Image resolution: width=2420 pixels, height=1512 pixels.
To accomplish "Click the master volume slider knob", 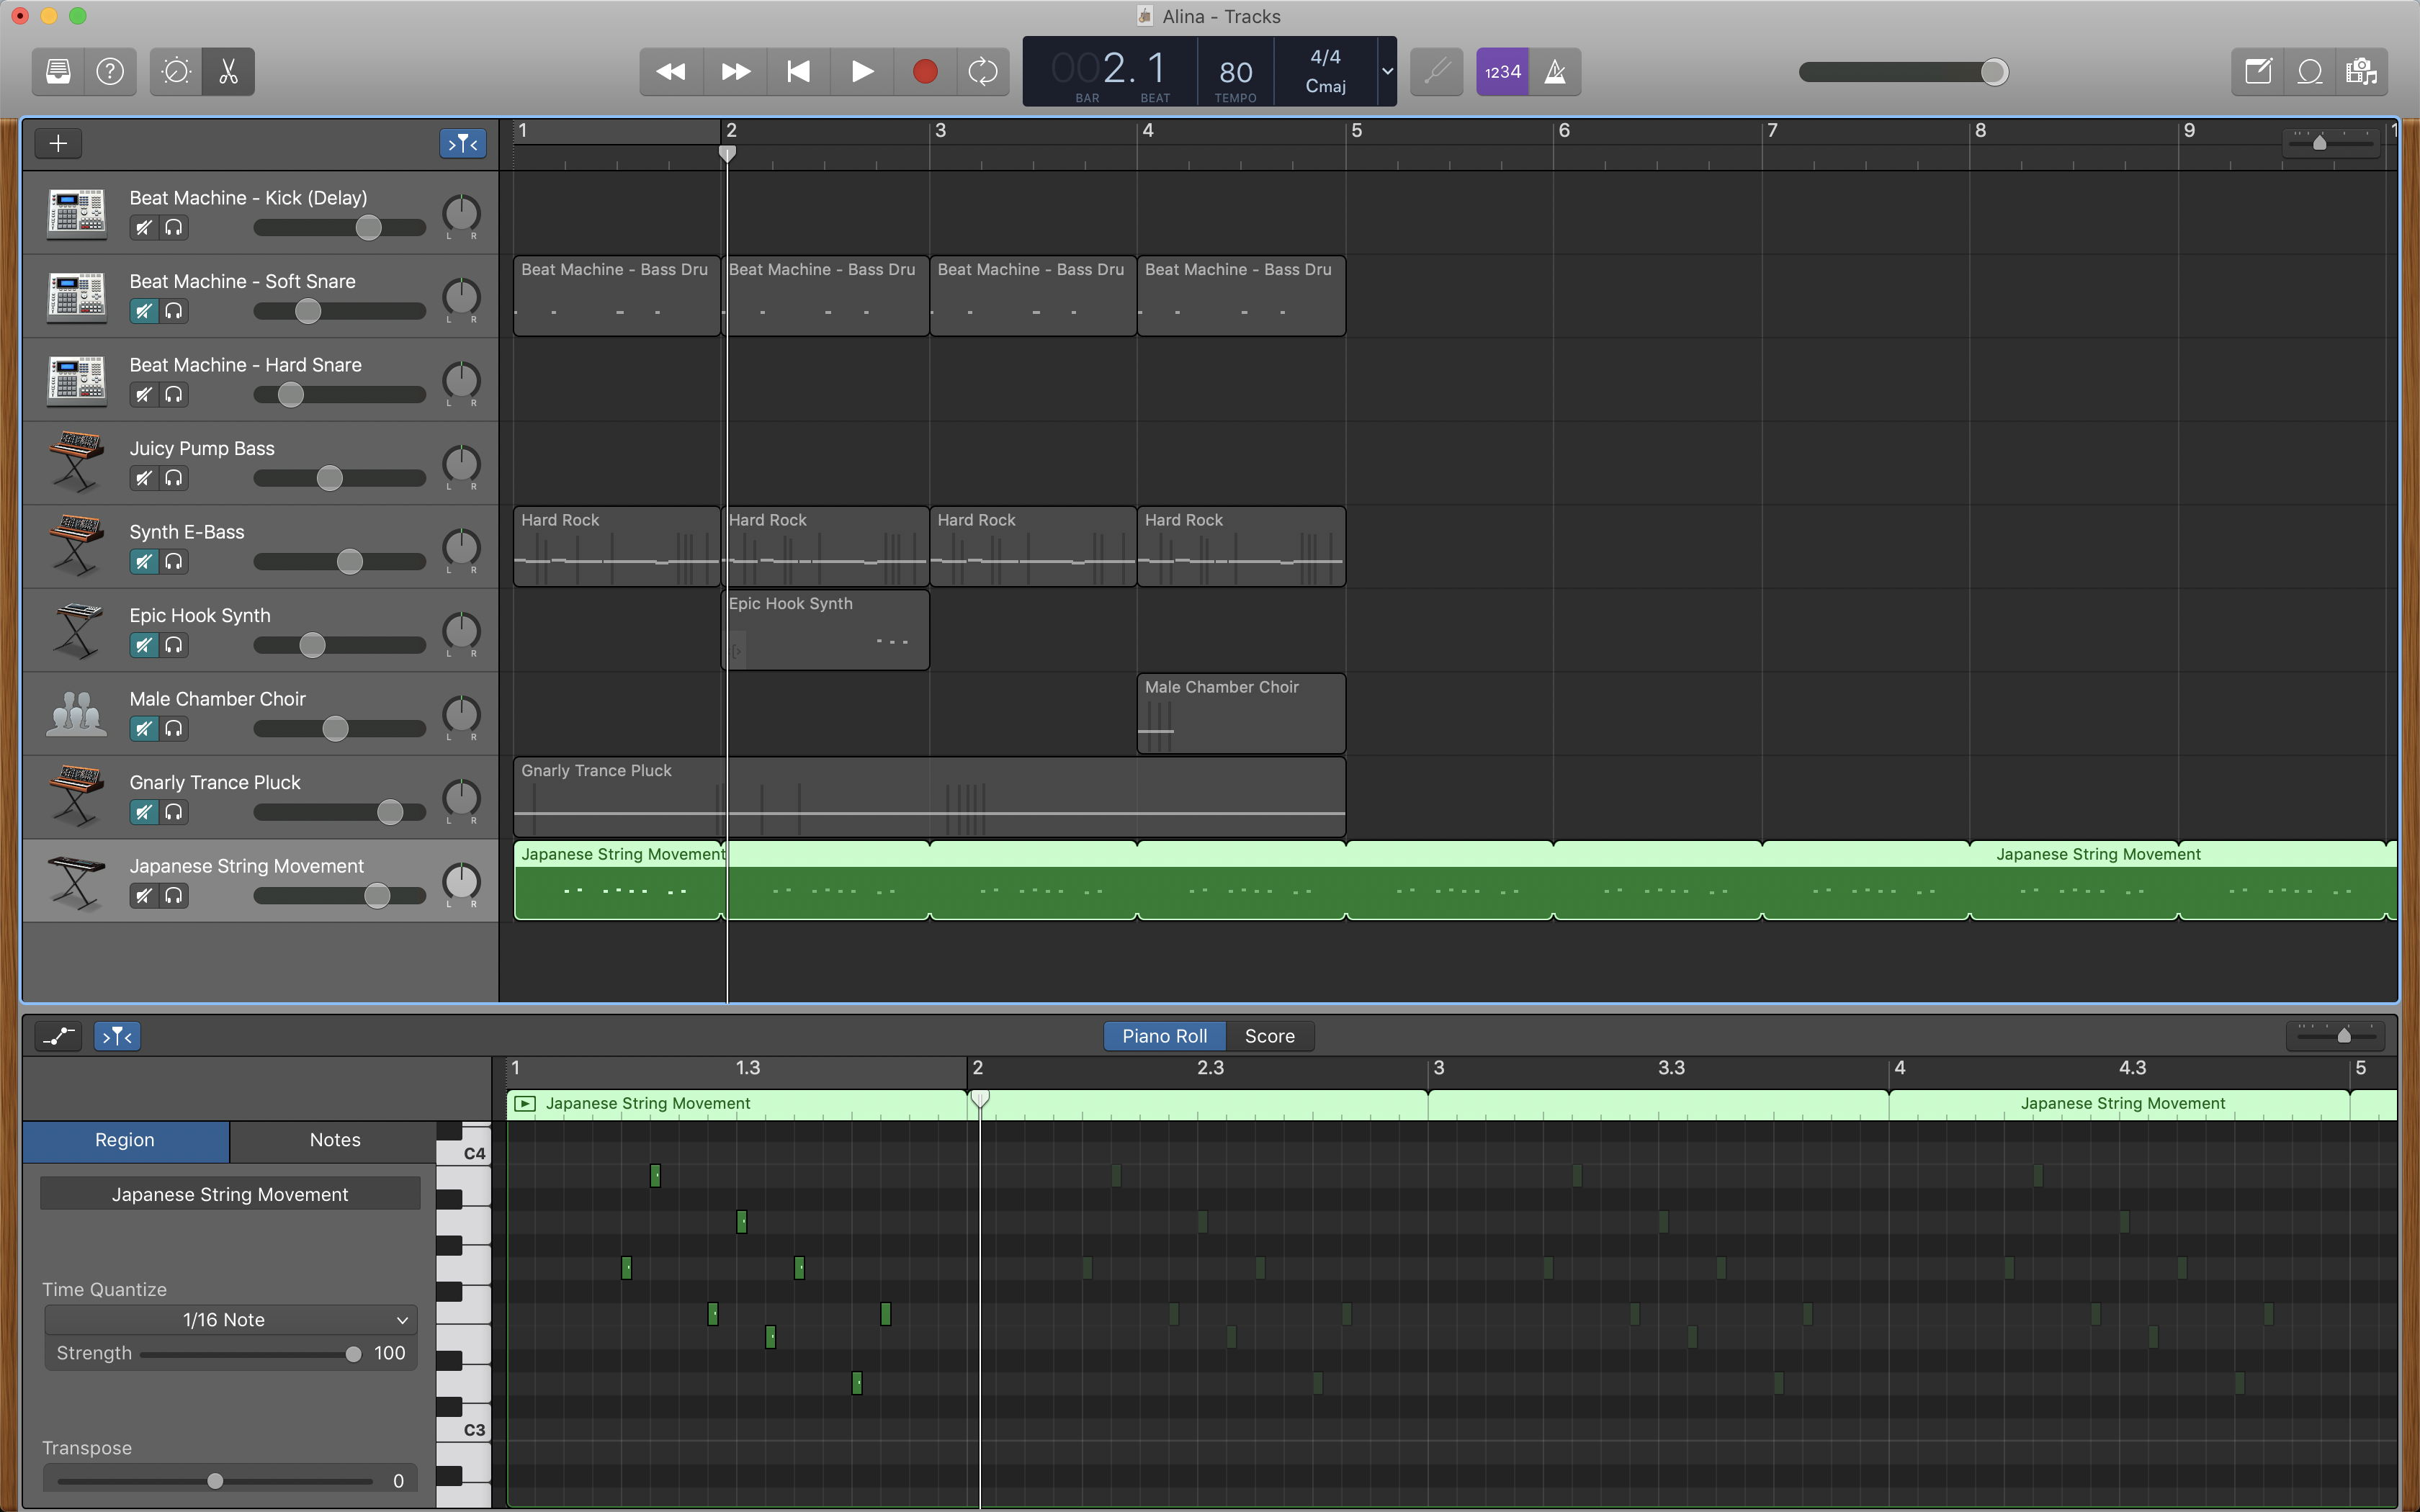I will 1994,71.
